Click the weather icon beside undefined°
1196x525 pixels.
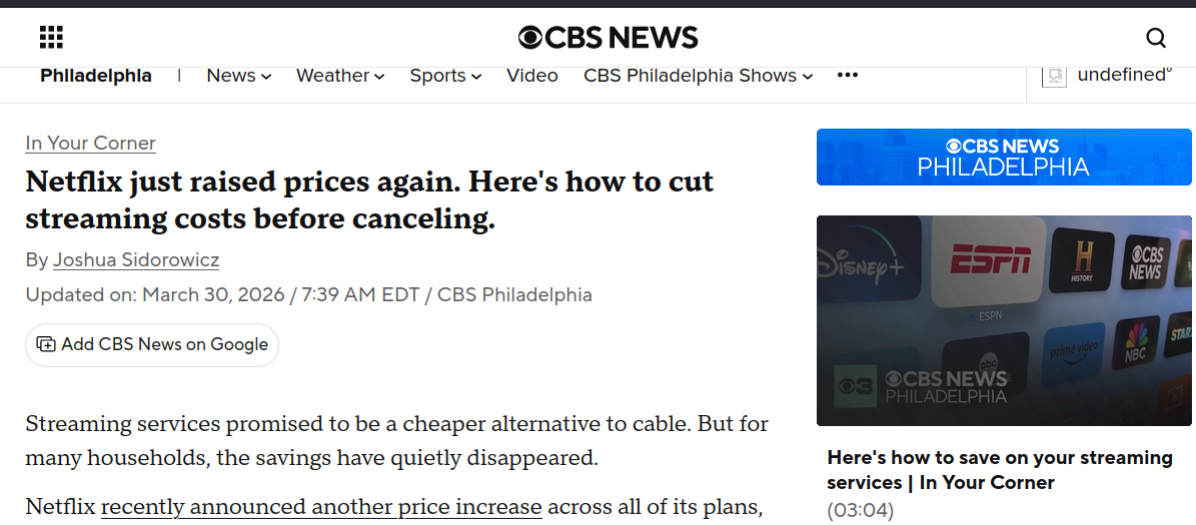(1054, 76)
